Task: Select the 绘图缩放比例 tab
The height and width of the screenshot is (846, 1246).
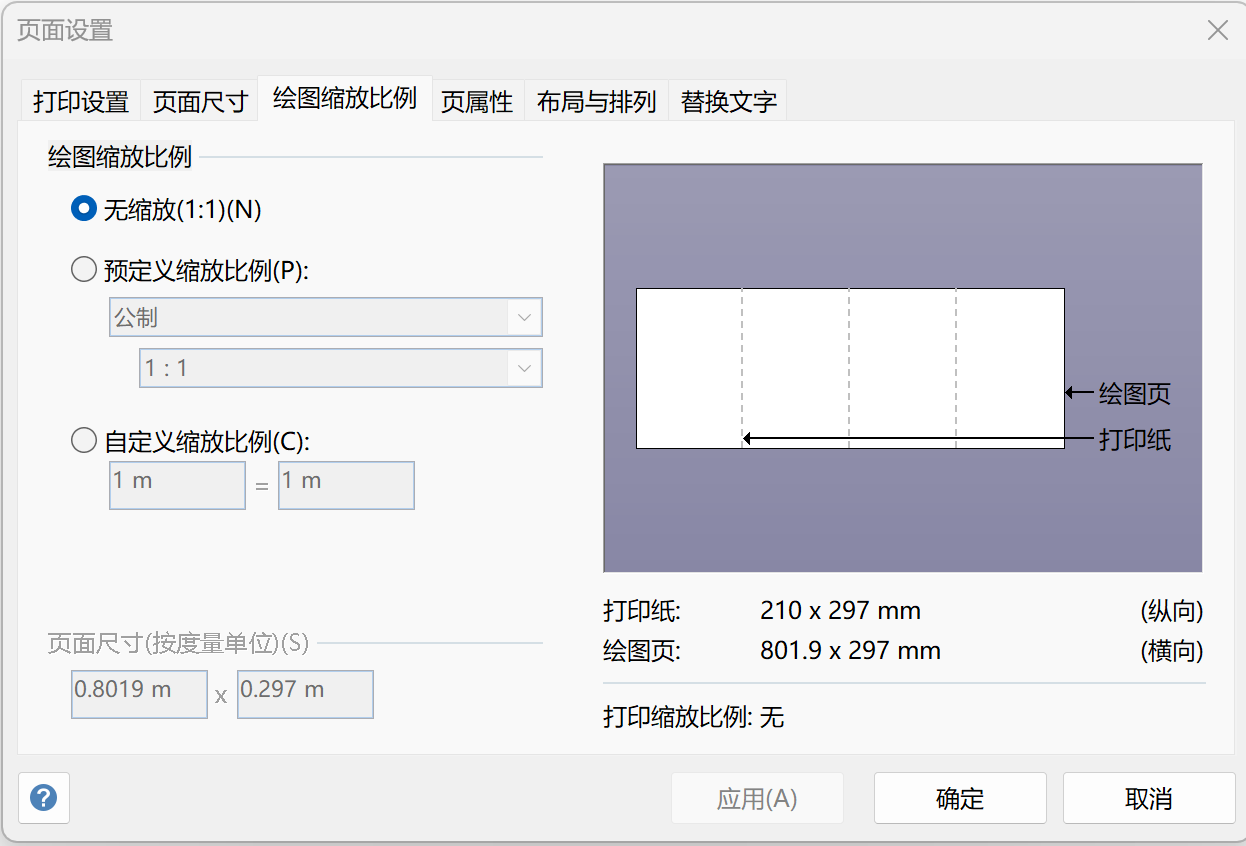Action: 345,99
